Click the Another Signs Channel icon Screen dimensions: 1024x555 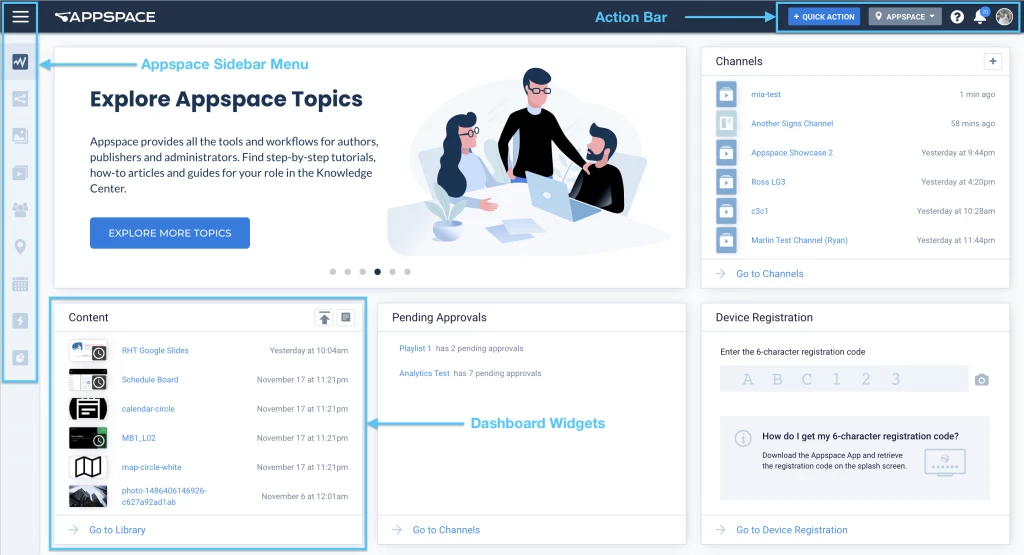point(726,123)
